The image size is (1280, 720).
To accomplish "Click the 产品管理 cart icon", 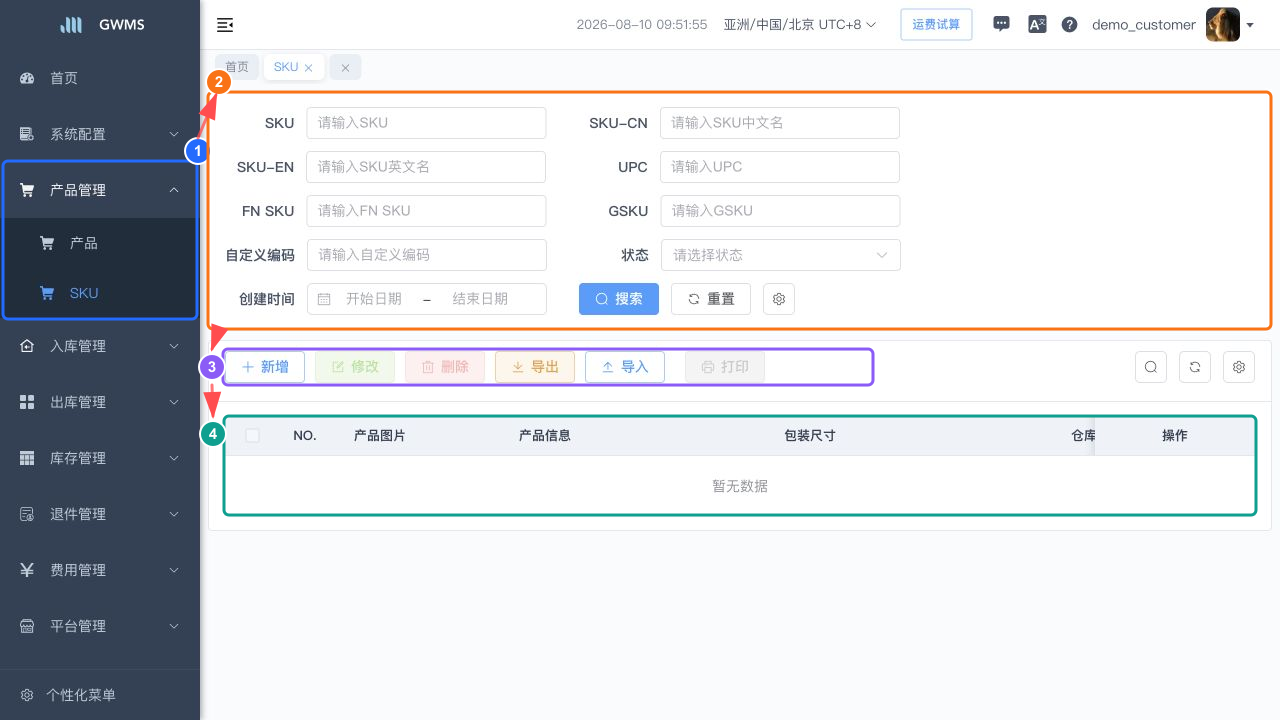I will pyautogui.click(x=27, y=190).
